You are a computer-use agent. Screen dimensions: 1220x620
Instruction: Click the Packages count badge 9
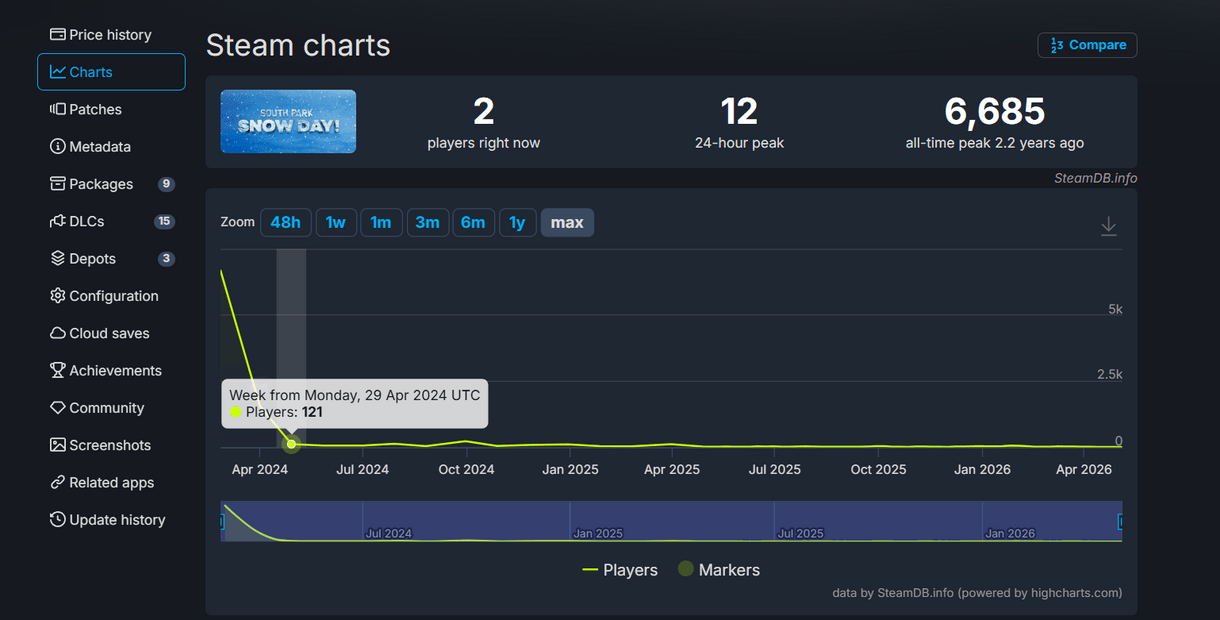tap(166, 184)
